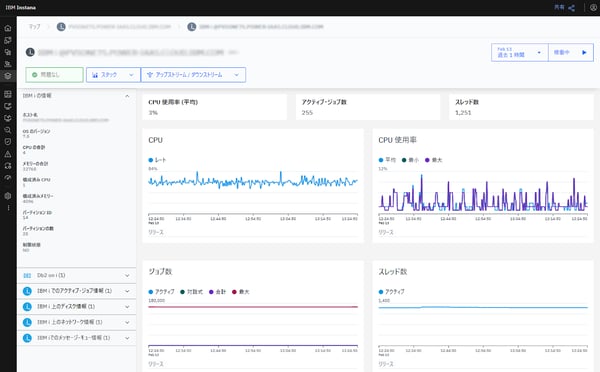Open Settings gear icon in sidebar

tap(8, 196)
